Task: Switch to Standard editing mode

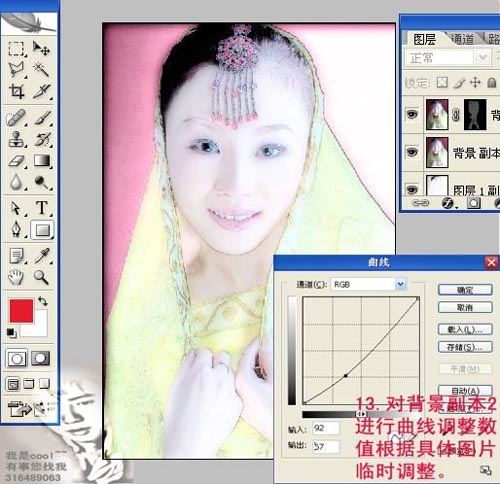Action: (x=16, y=358)
